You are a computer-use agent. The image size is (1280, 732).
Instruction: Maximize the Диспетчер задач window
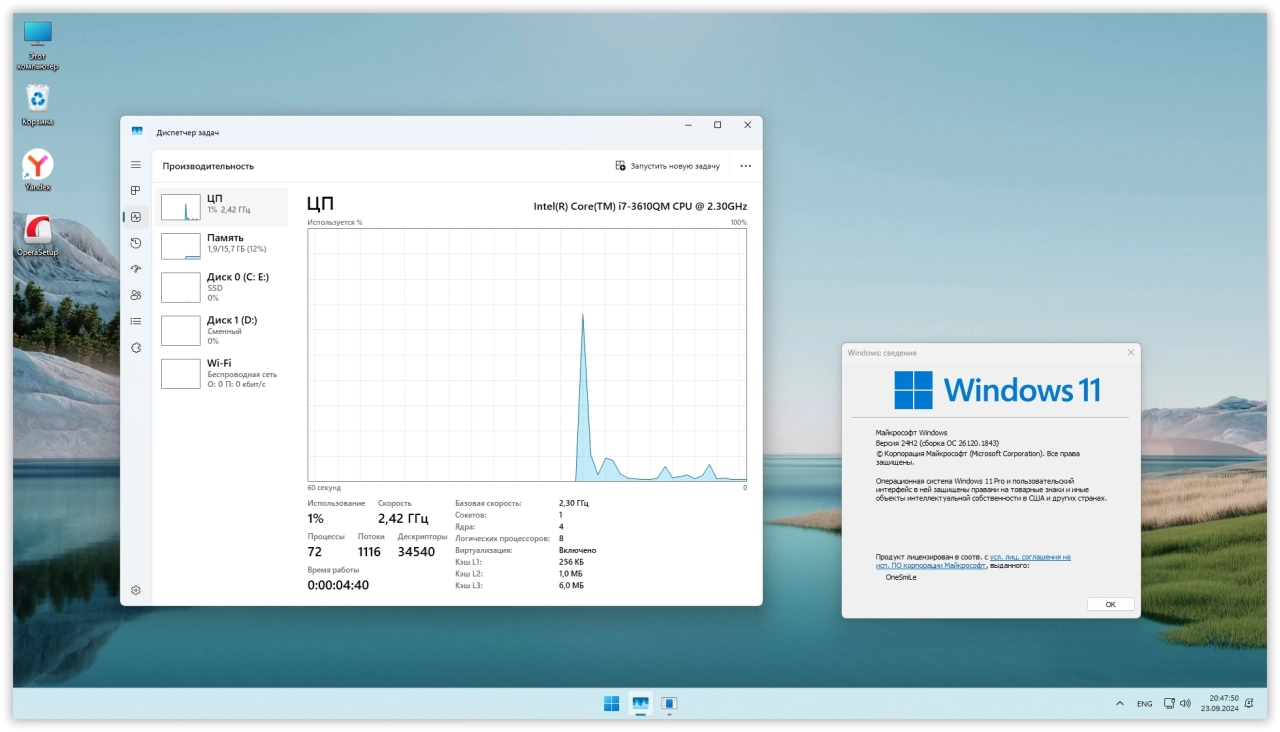pyautogui.click(x=717, y=125)
